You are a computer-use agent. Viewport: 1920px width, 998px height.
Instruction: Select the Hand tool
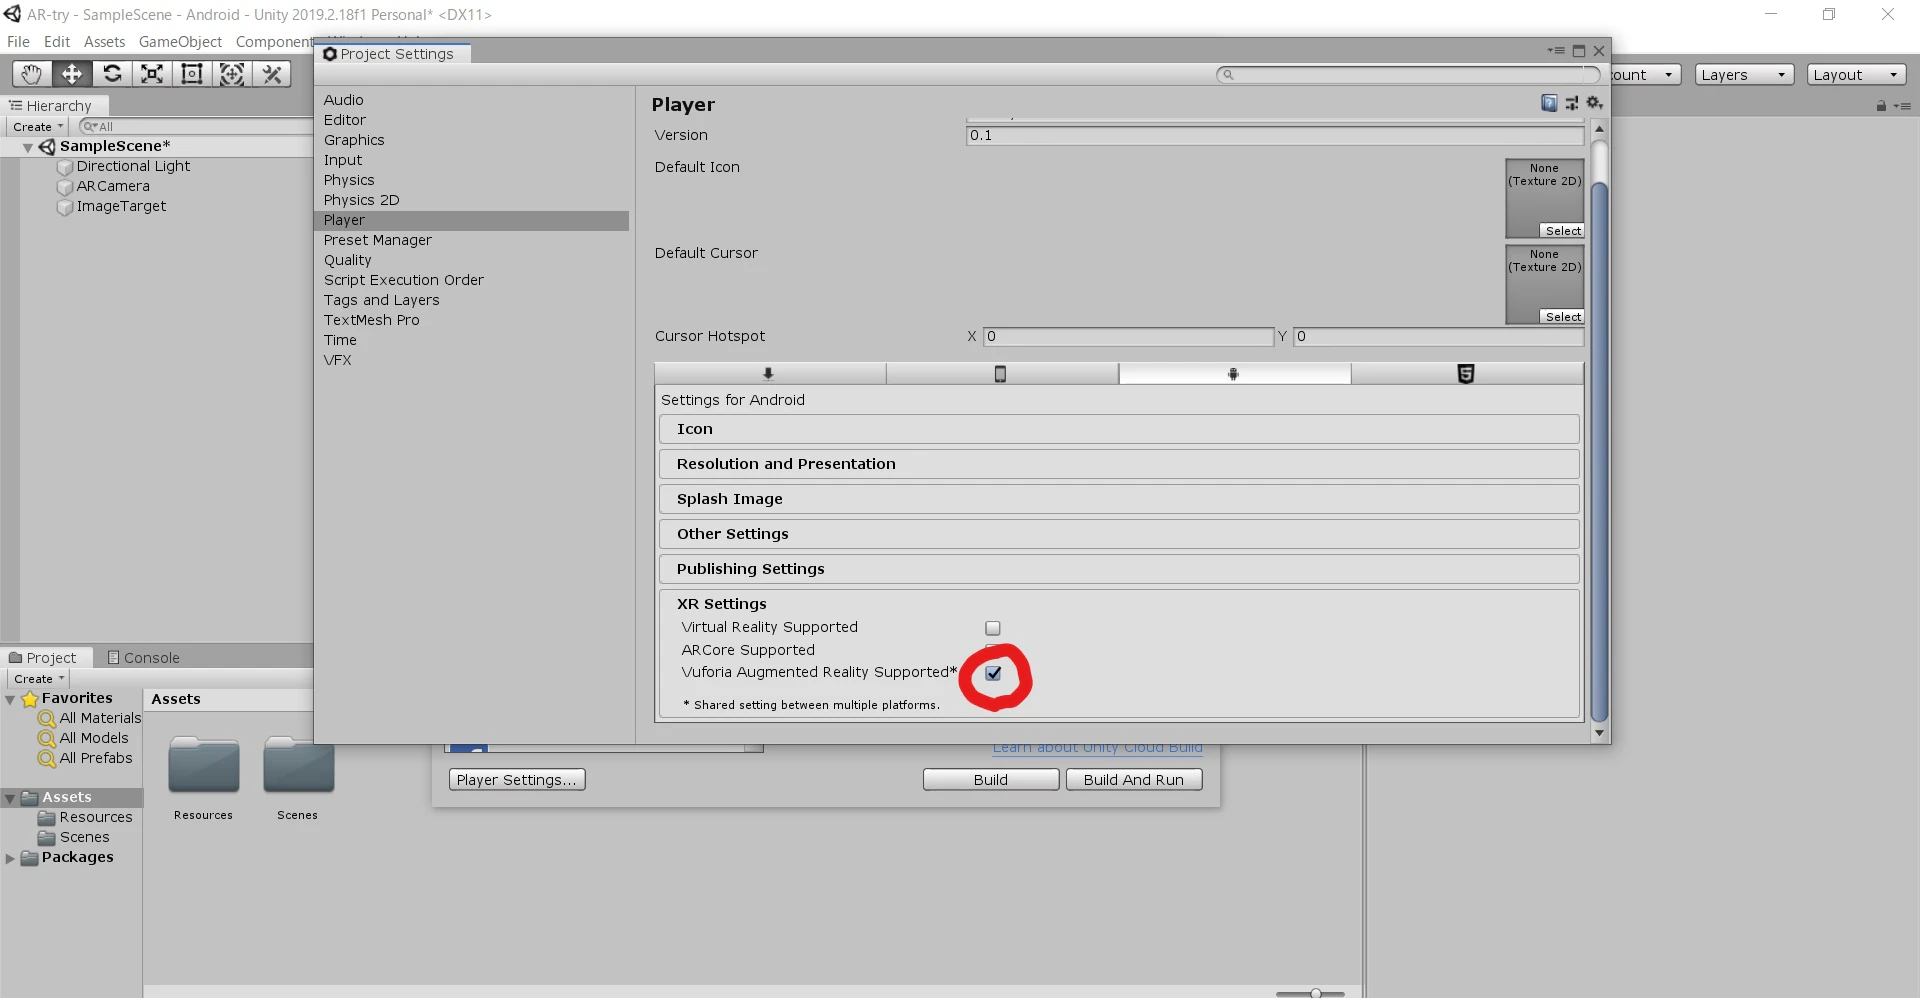click(32, 74)
